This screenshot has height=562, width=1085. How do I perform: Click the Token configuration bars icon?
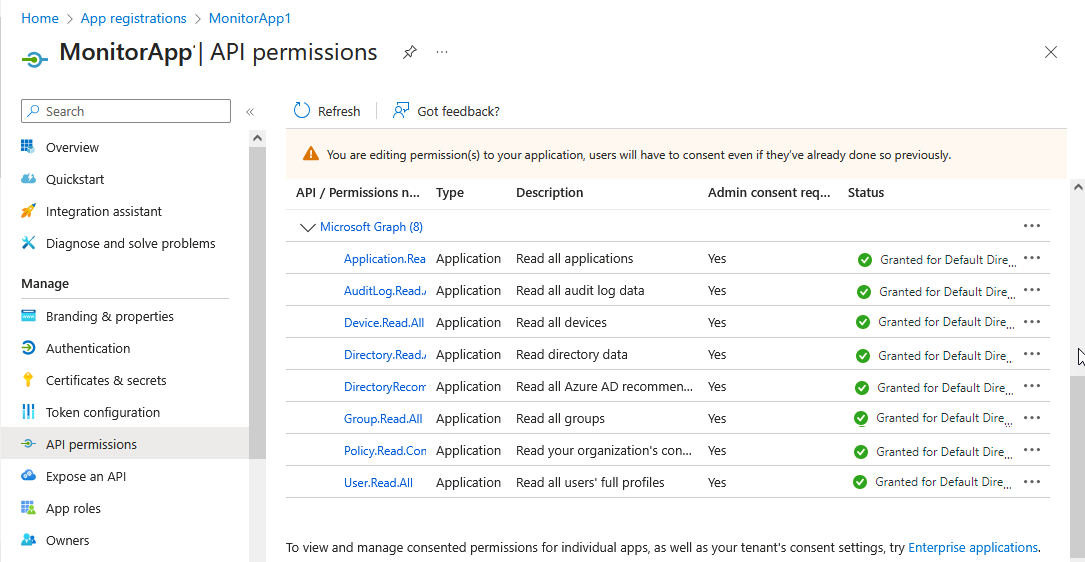point(28,412)
